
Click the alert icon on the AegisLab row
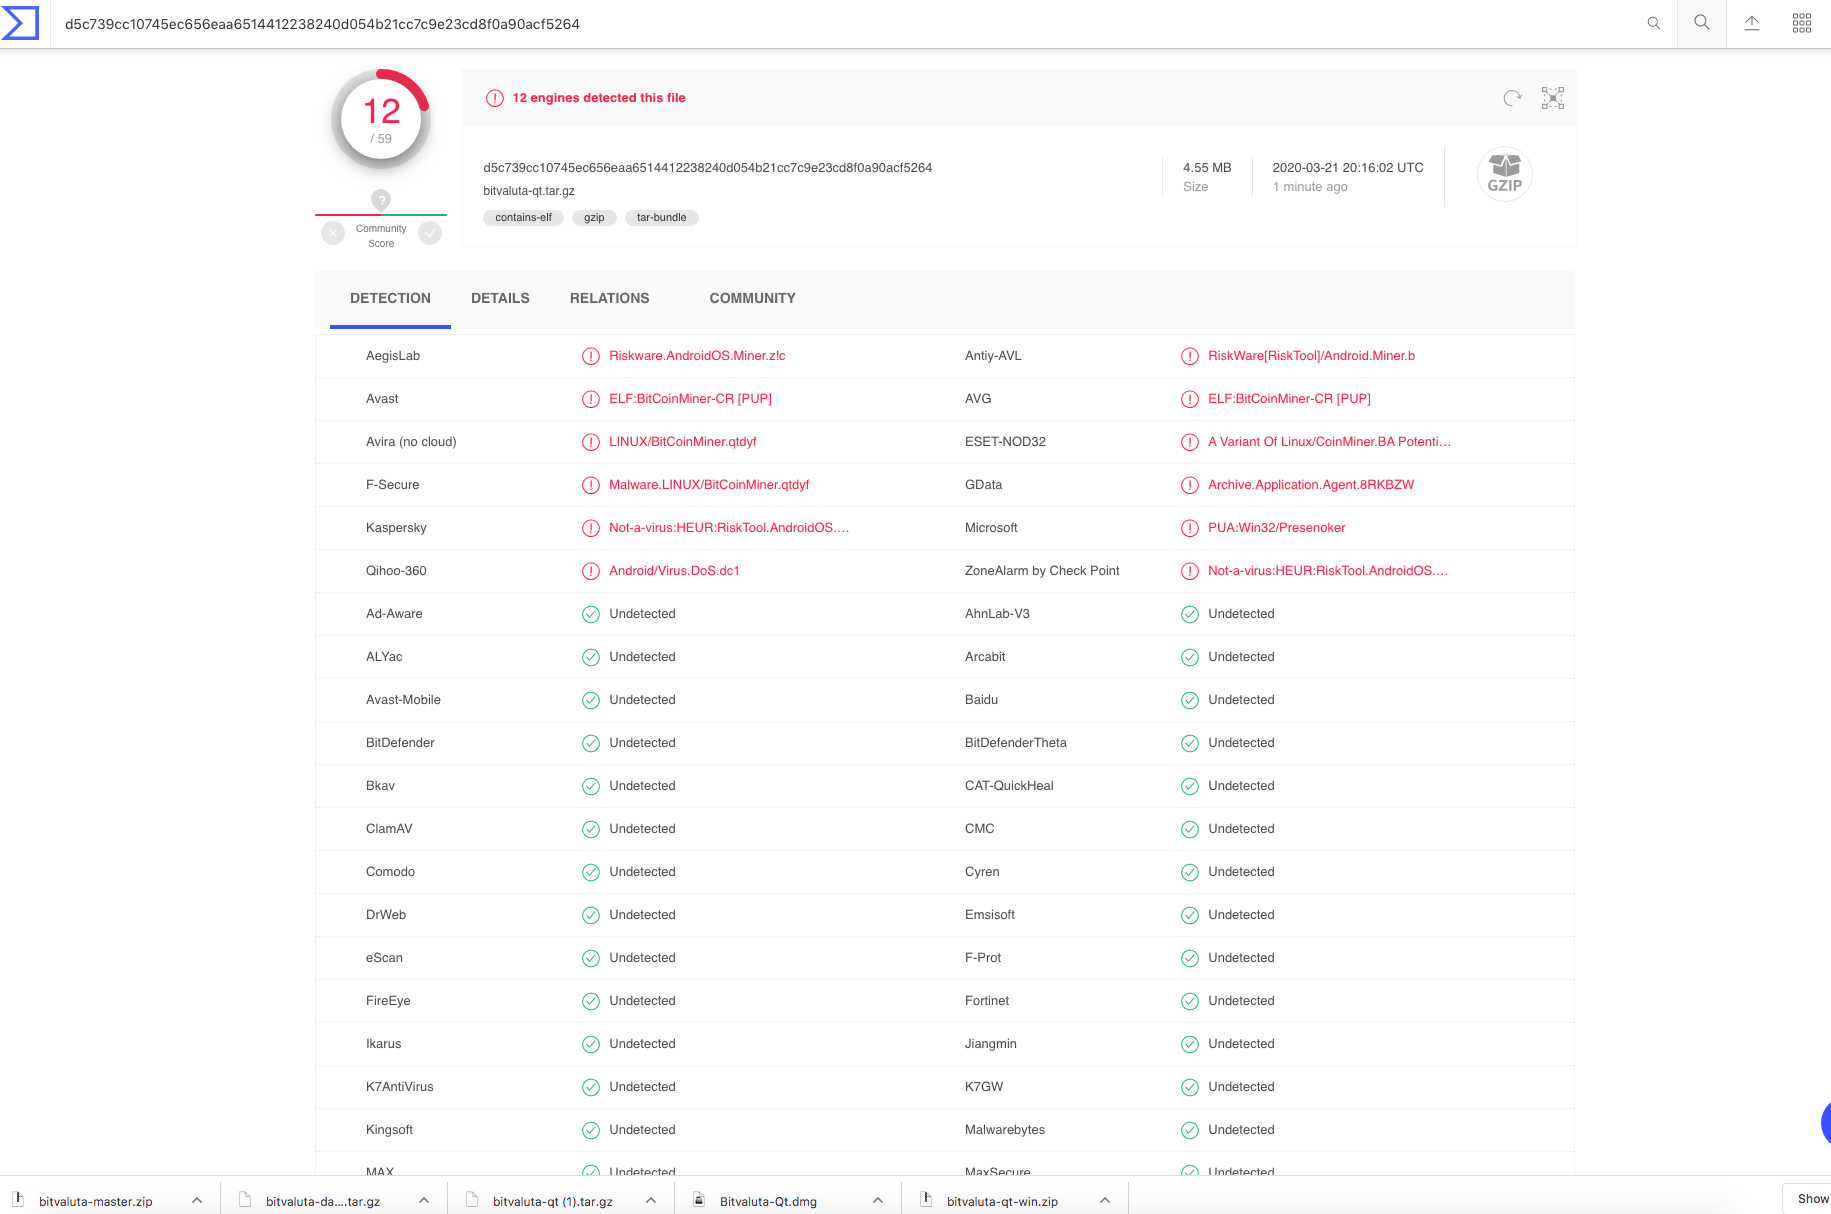(x=591, y=356)
